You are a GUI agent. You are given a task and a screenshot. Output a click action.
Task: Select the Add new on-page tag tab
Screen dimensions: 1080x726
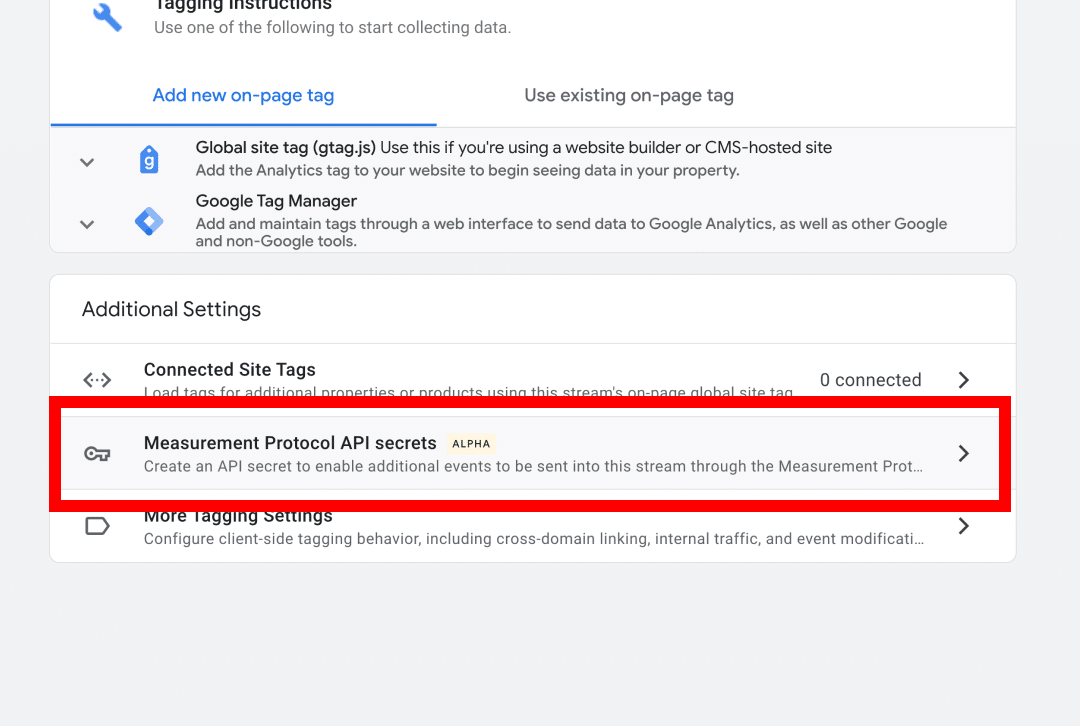tap(243, 95)
